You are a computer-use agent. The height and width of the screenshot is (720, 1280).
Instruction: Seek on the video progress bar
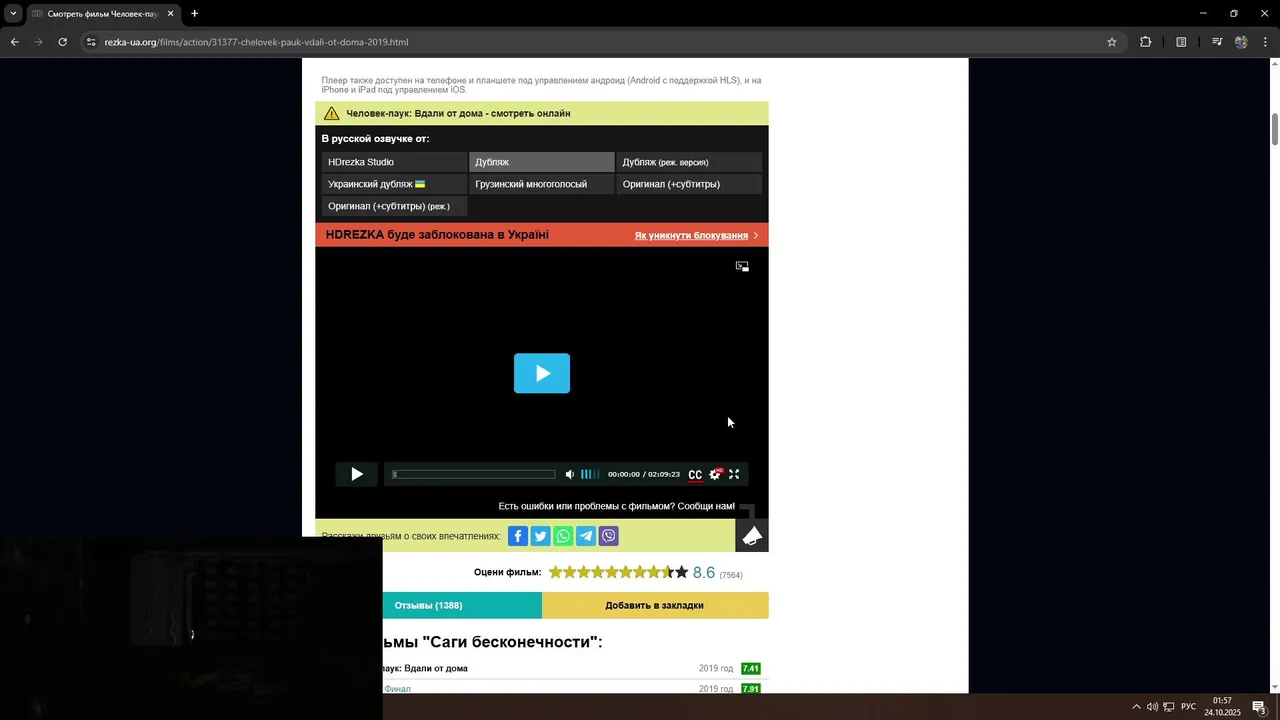[x=474, y=474]
